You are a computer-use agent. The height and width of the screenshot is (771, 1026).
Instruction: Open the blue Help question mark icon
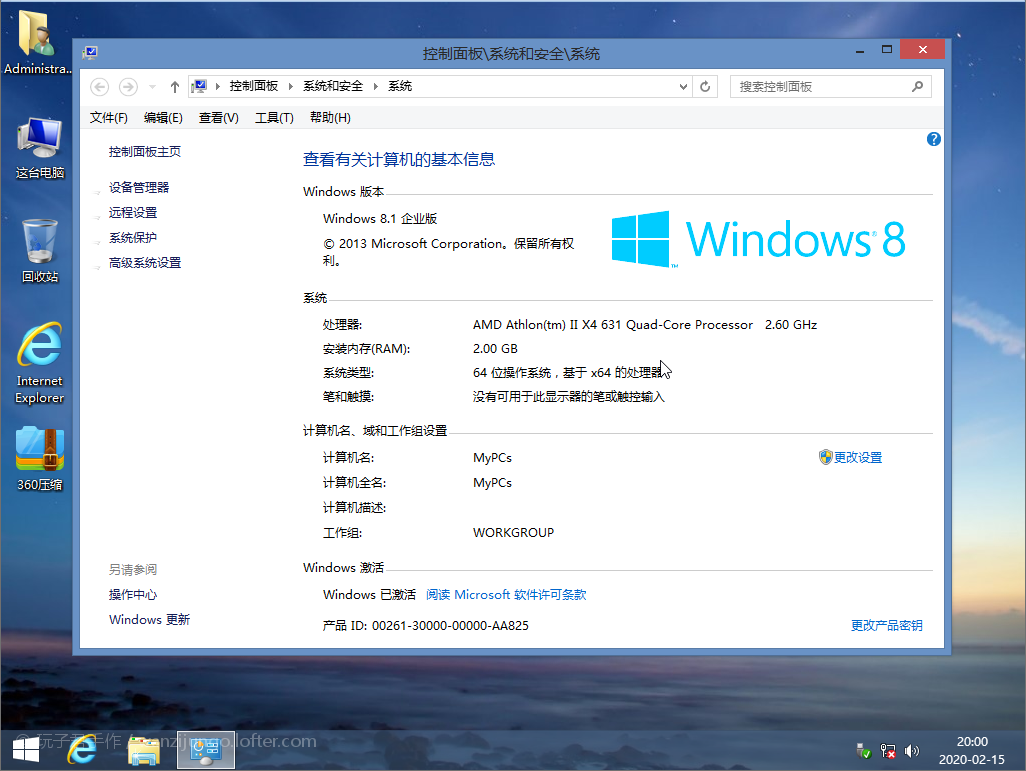pyautogui.click(x=934, y=139)
